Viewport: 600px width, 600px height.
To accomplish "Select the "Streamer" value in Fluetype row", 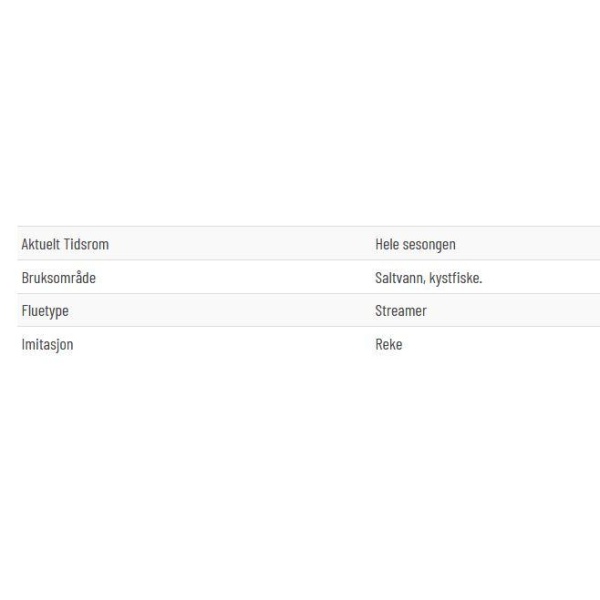I will pos(401,311).
